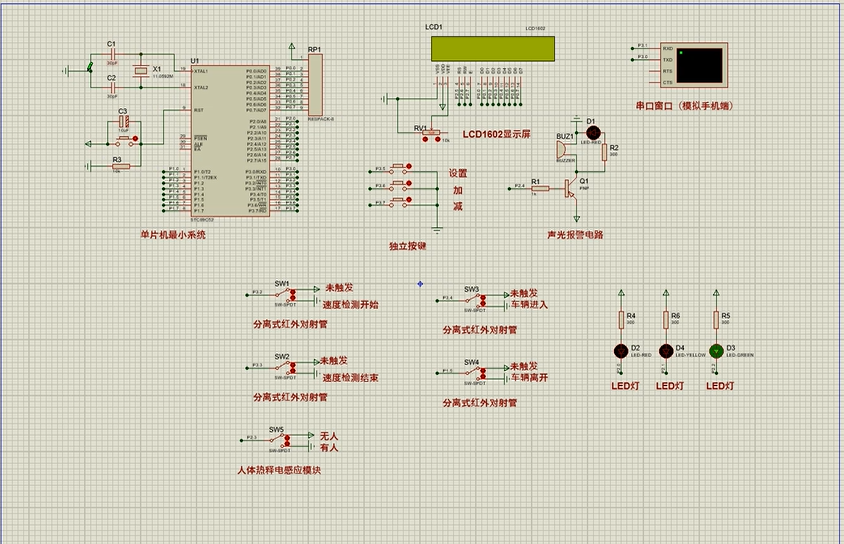Click the D4 yellow LED

point(667,350)
